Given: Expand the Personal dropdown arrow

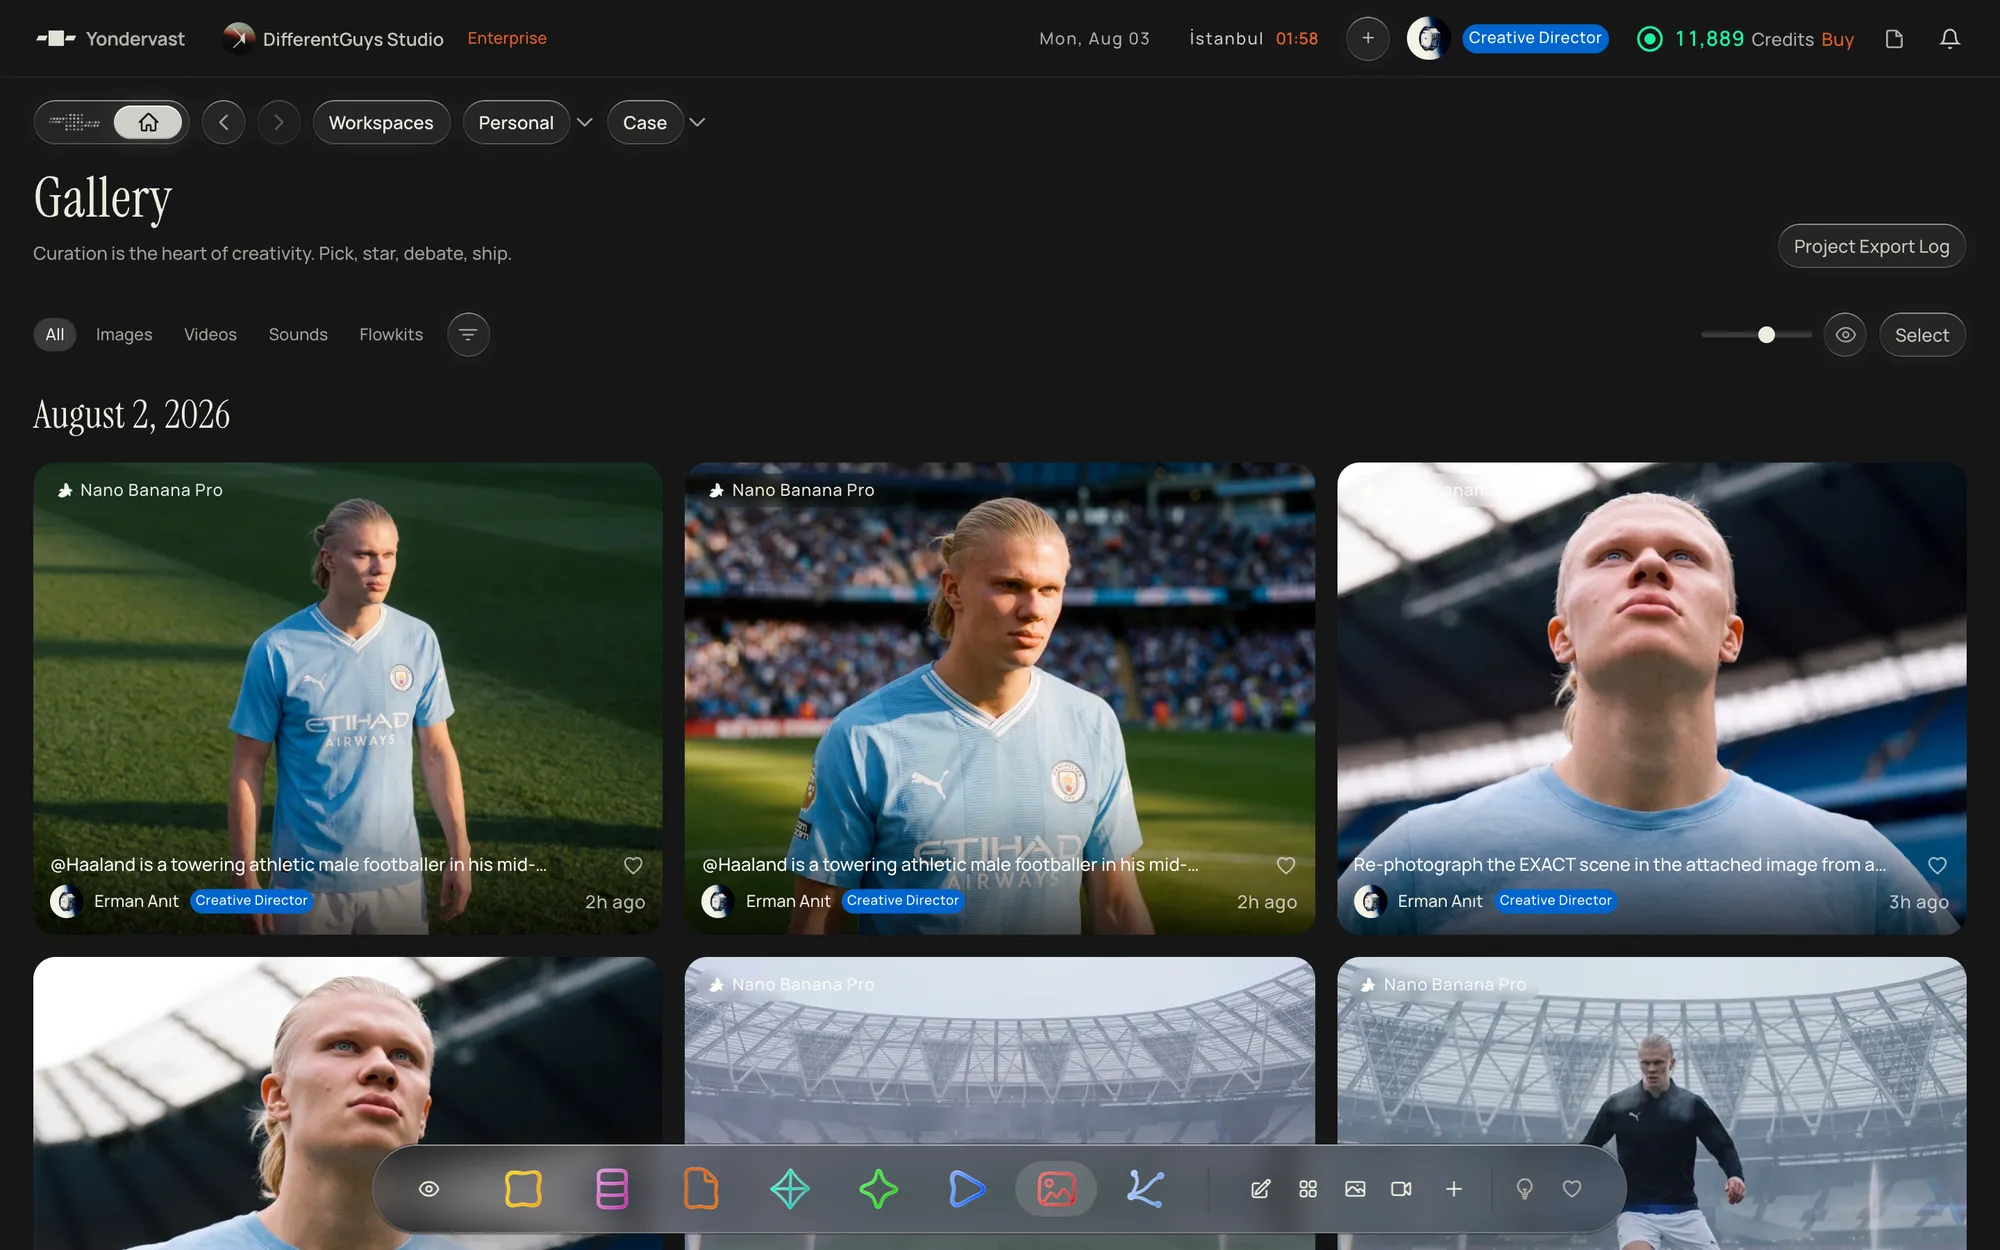Looking at the screenshot, I should coord(585,122).
